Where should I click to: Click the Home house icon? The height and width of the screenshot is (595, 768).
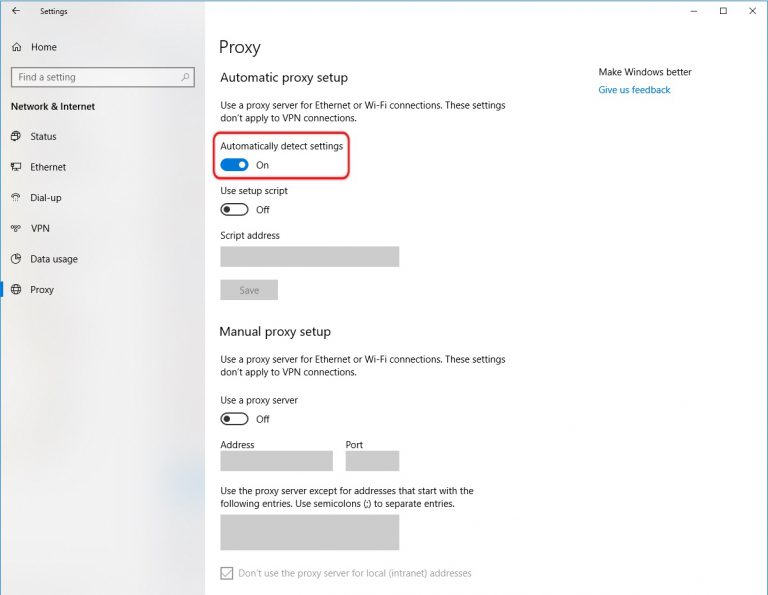pyautogui.click(x=17, y=47)
